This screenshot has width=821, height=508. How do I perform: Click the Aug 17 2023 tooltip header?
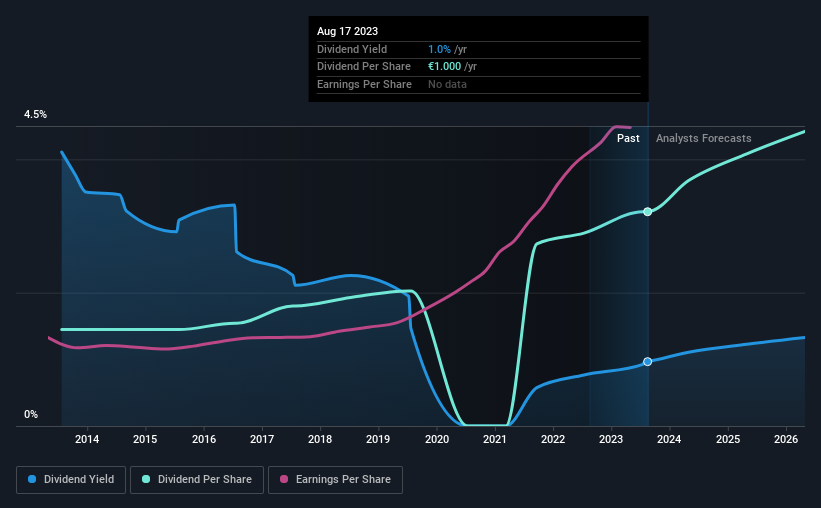click(x=347, y=31)
